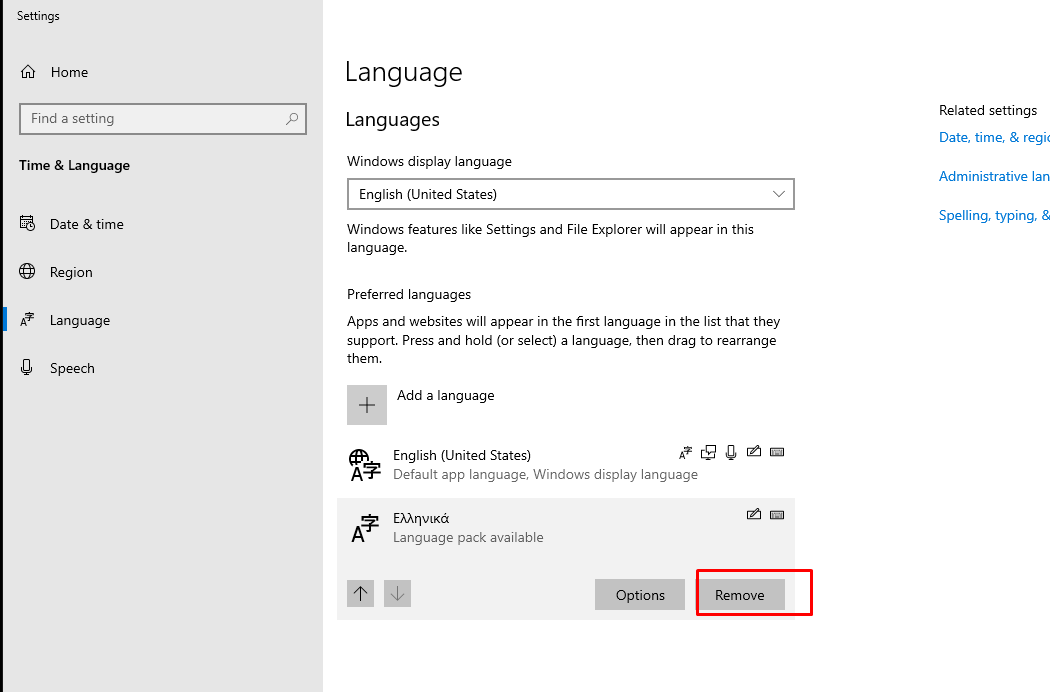Click the Home icon in the sidebar

(28, 72)
